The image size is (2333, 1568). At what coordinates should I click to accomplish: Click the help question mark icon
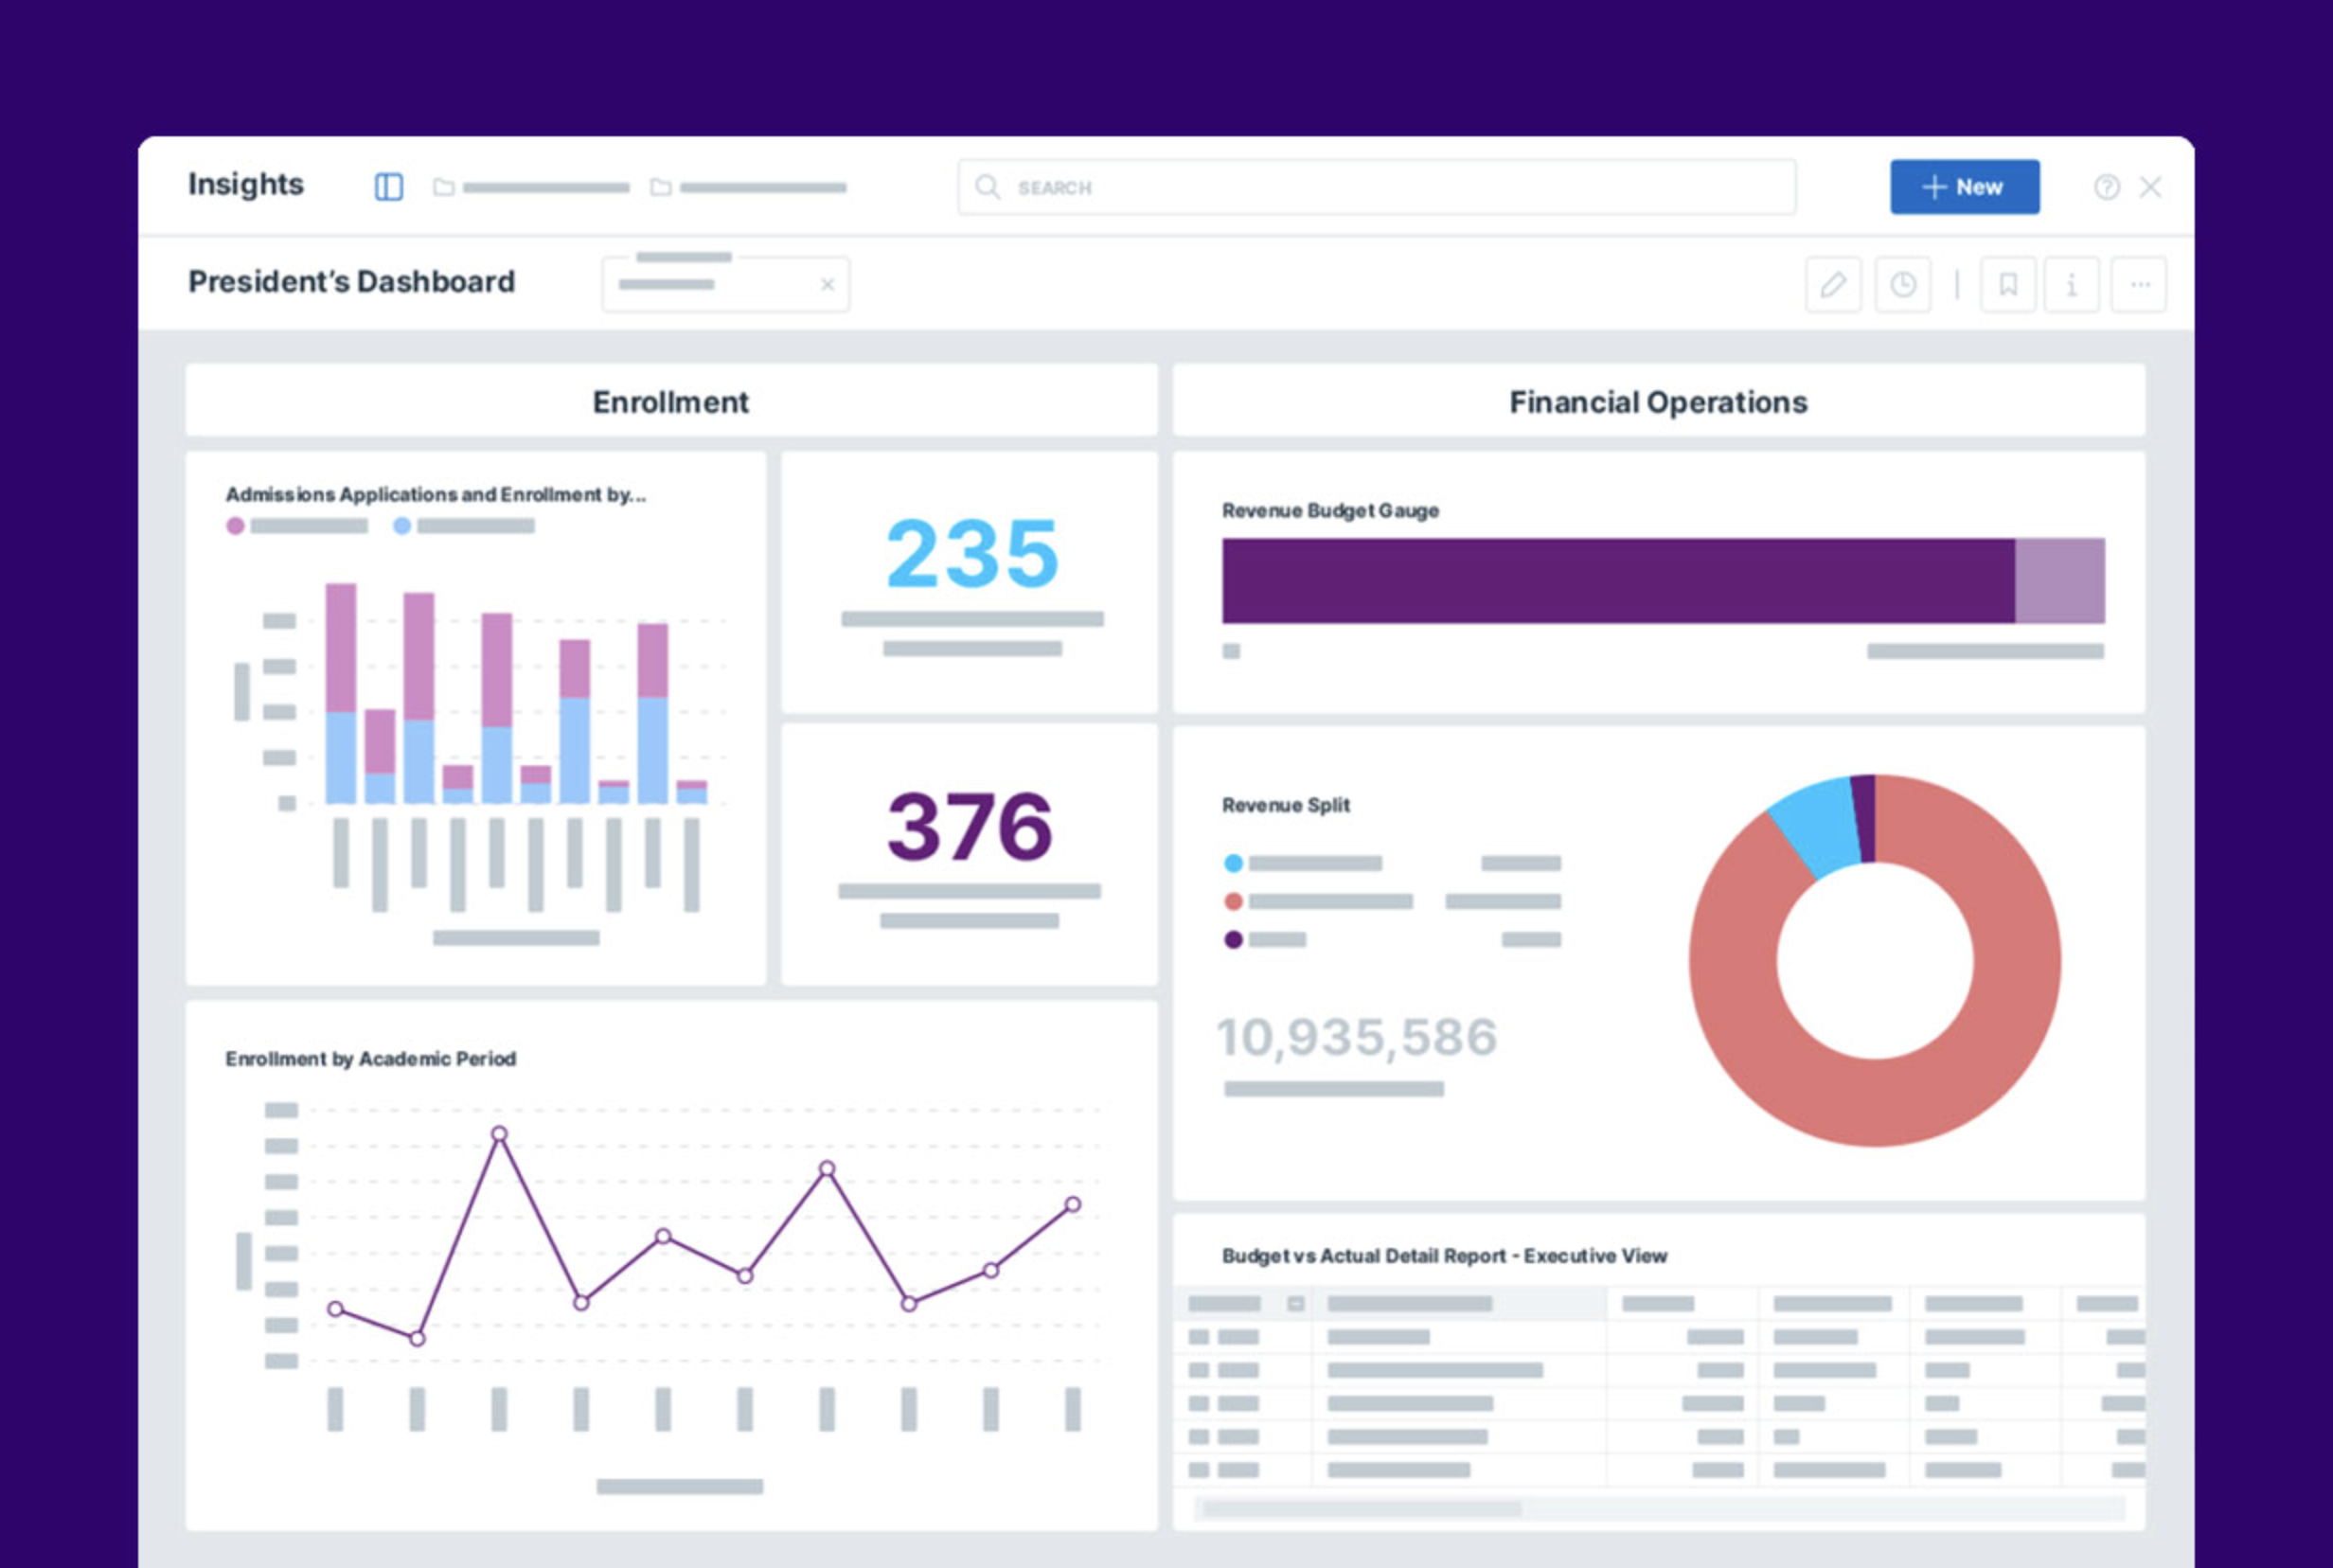2106,187
